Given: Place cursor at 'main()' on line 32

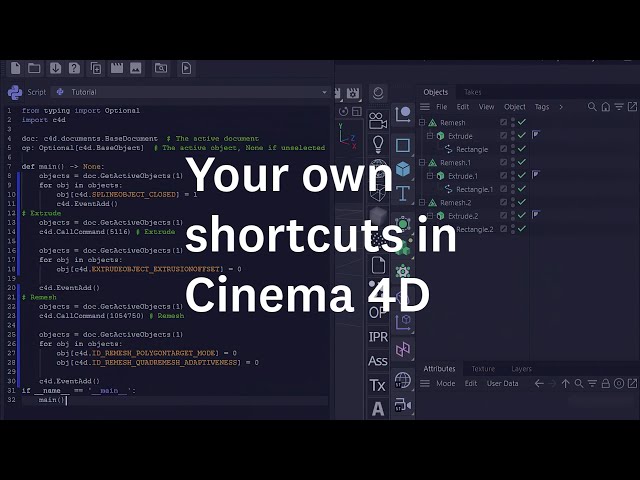Looking at the screenshot, I should pos(52,400).
